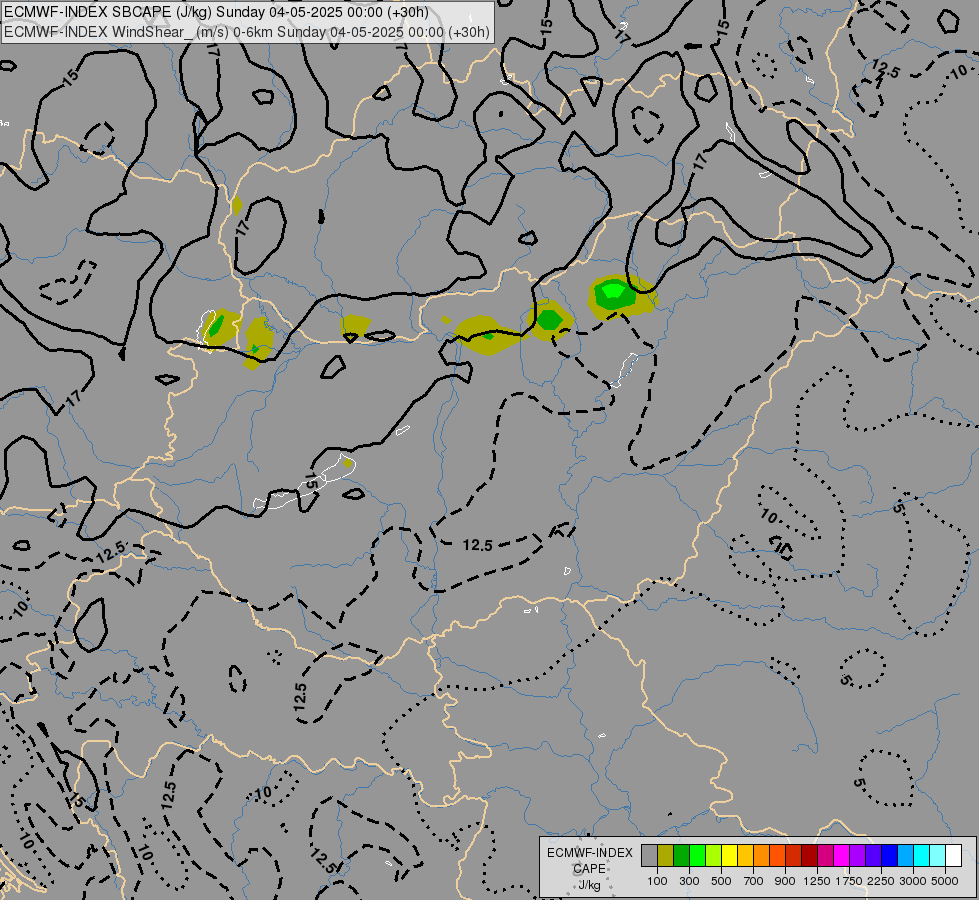The width and height of the screenshot is (979, 900).
Task: Pick the dark maroon-red legend swatch
Action: click(x=809, y=856)
